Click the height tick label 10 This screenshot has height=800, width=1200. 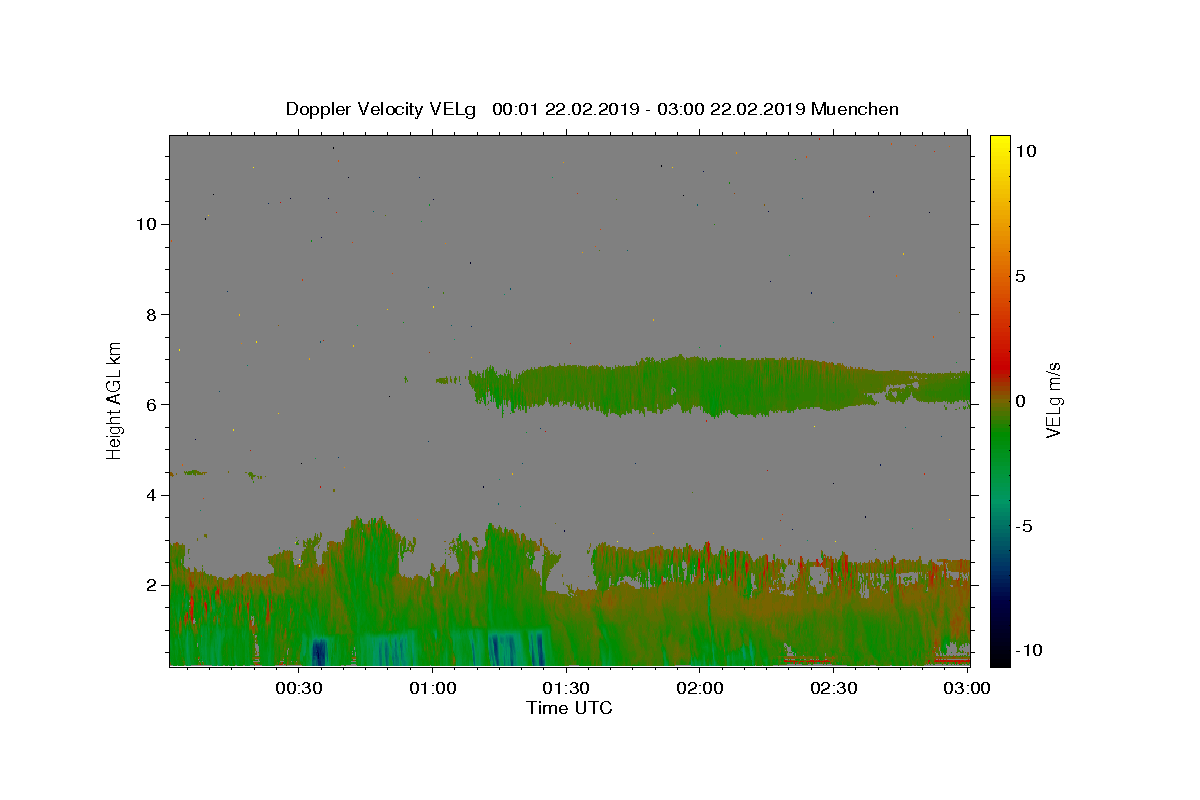click(x=145, y=224)
